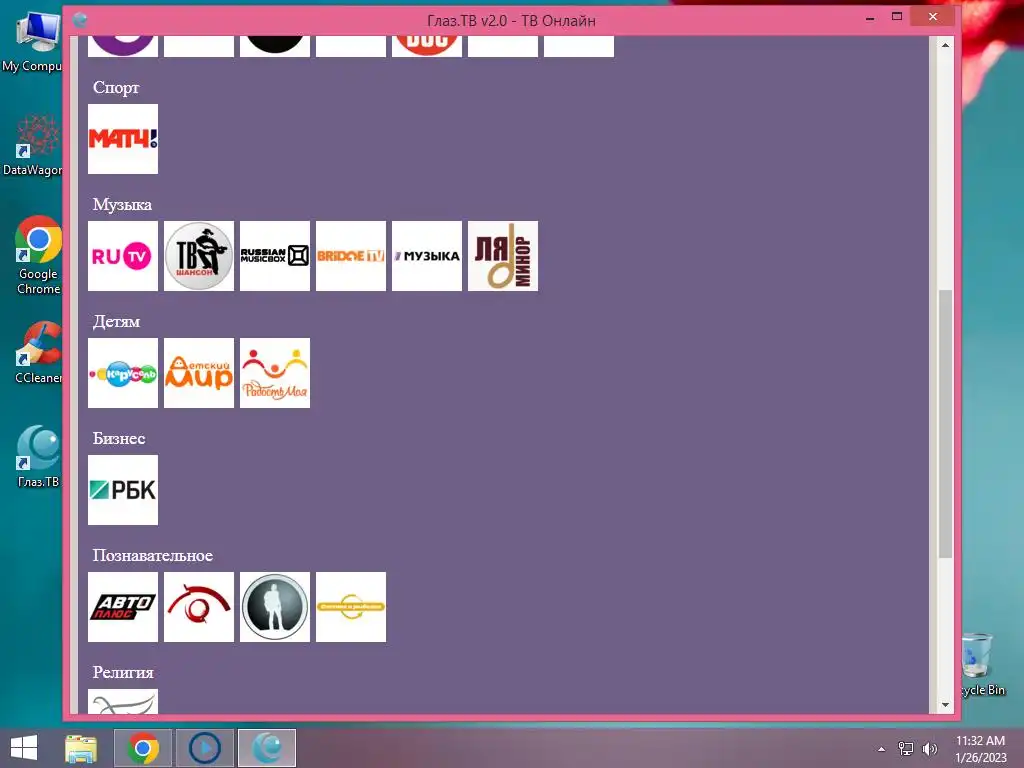
Task: Select the CCleaner desktop shortcut
Action: (x=39, y=353)
